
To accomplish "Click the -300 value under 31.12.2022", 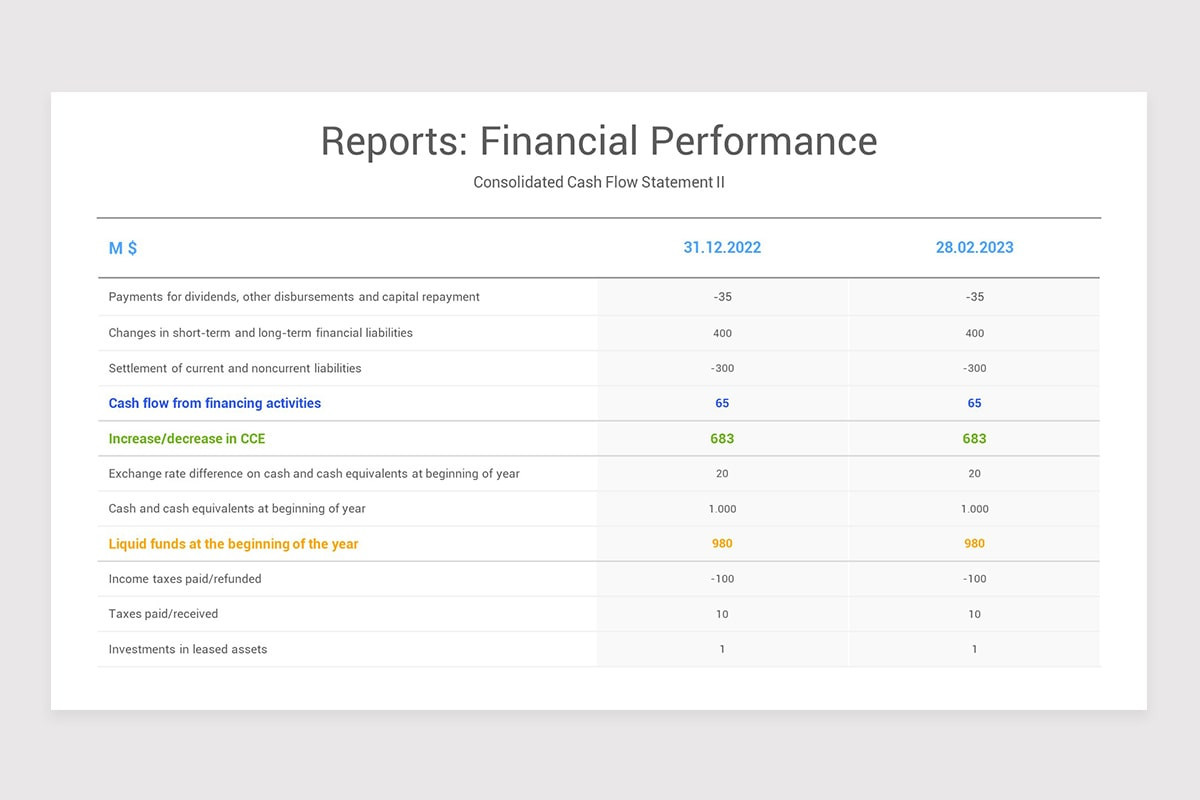I will pos(722,367).
